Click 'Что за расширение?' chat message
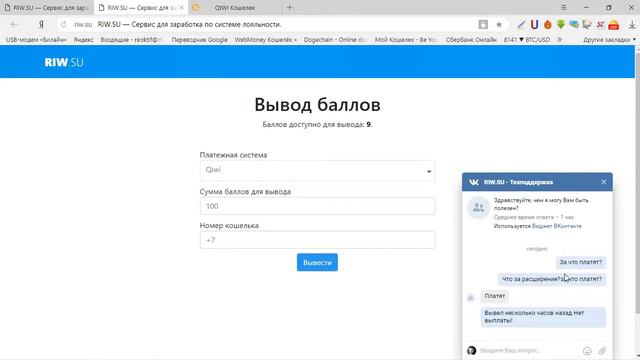The width and height of the screenshot is (640, 360). click(551, 279)
